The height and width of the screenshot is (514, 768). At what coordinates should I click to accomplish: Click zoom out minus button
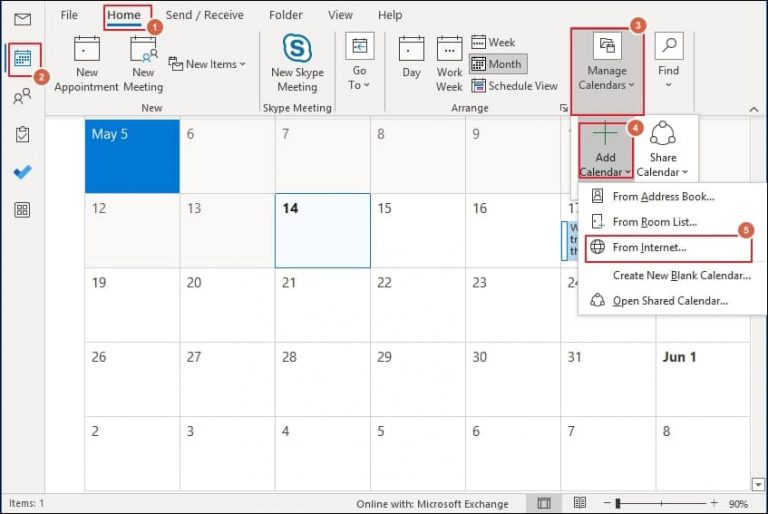[607, 503]
